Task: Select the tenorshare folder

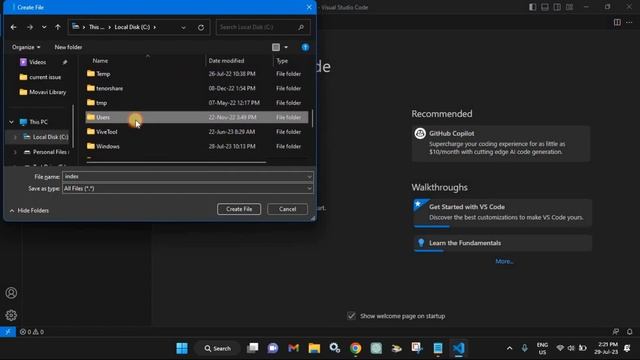Action: 197,88
